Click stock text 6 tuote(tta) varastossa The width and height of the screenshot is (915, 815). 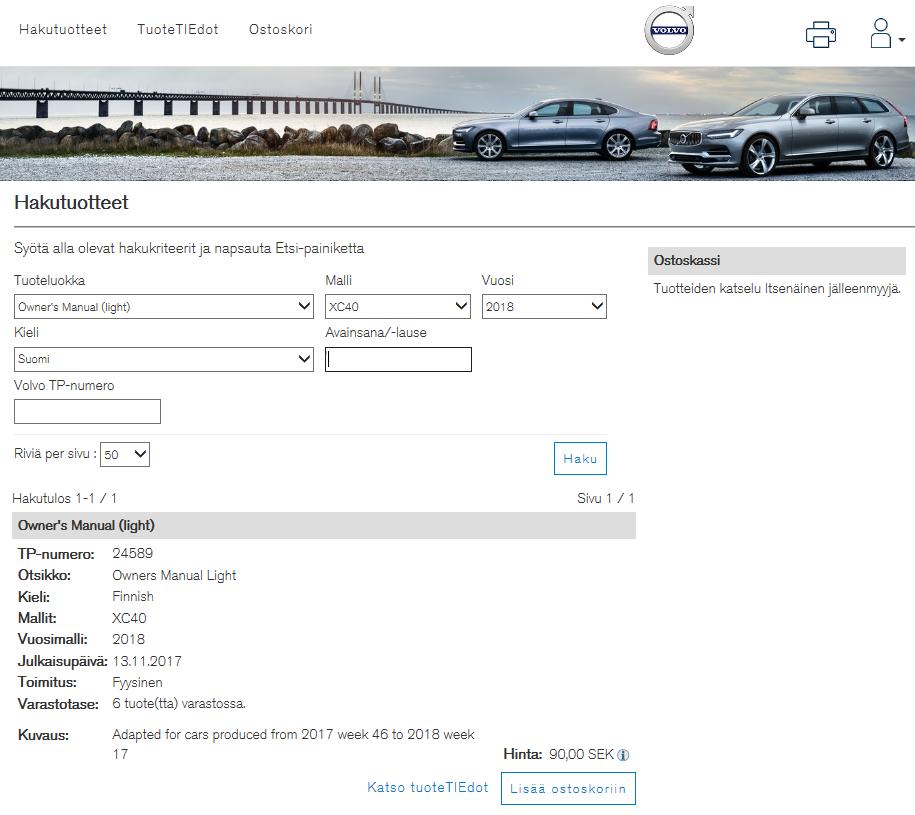[179, 704]
